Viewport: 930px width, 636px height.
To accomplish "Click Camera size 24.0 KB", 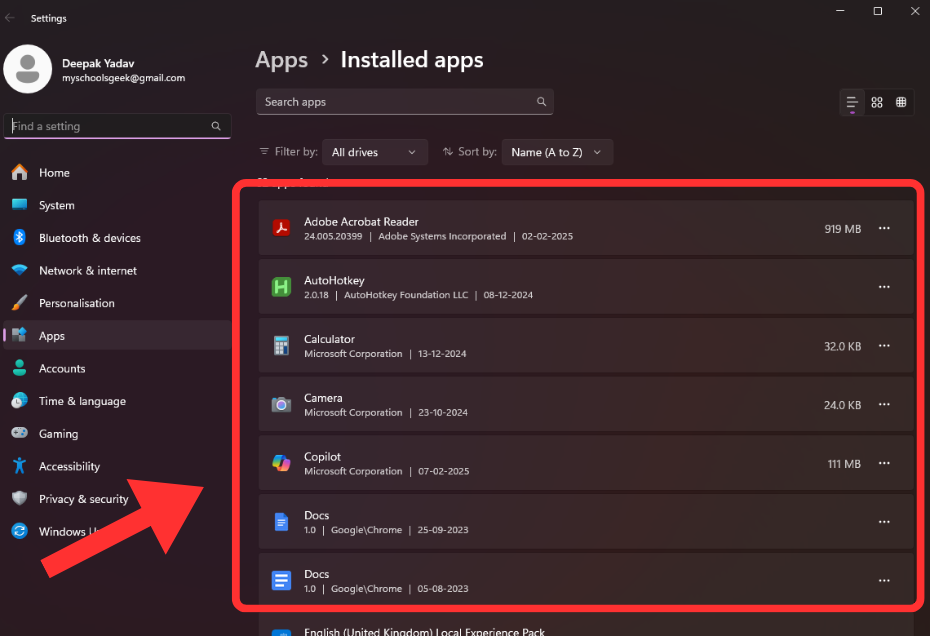I will click(842, 405).
